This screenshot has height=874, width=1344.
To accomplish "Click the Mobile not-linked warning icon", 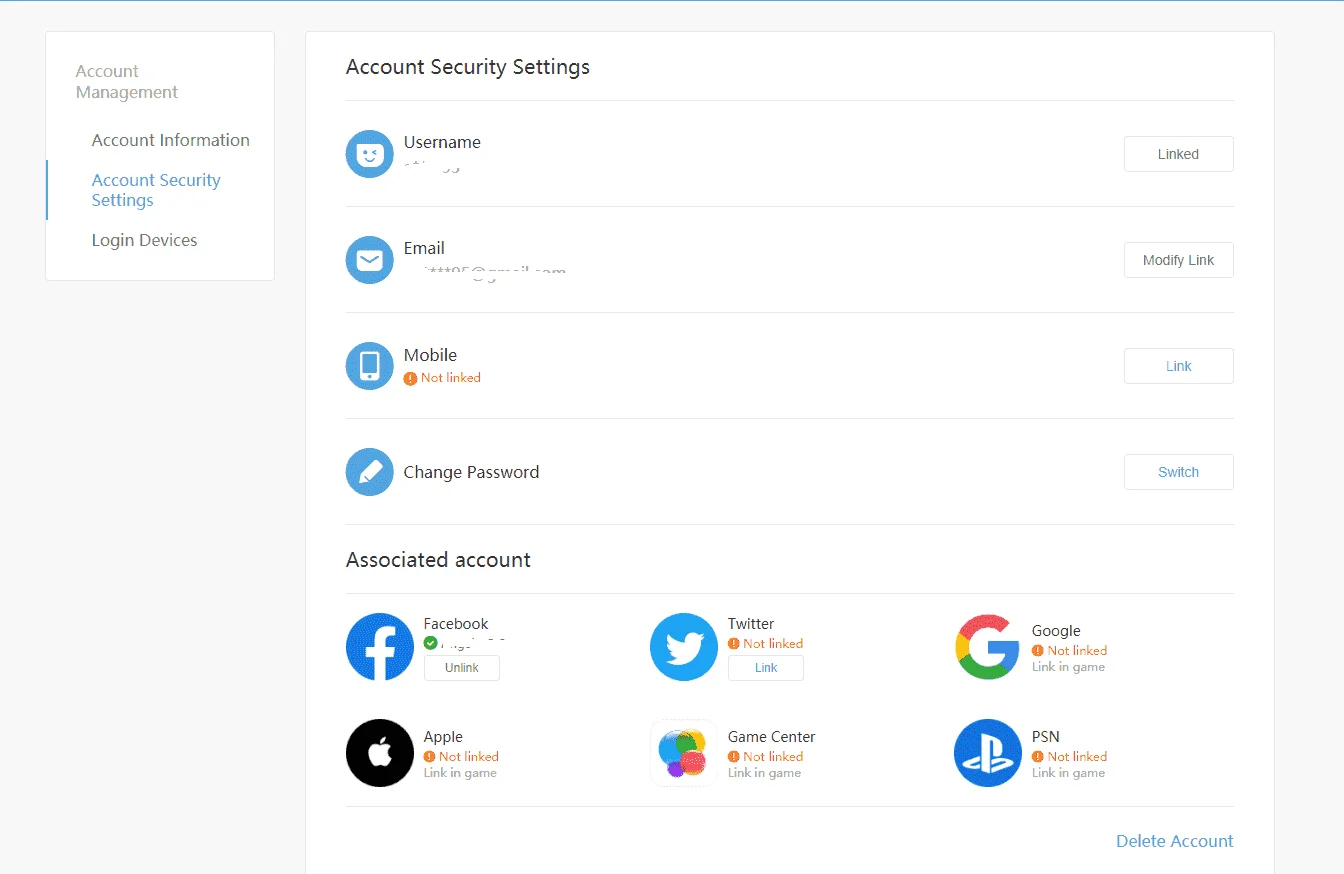I will pos(410,378).
